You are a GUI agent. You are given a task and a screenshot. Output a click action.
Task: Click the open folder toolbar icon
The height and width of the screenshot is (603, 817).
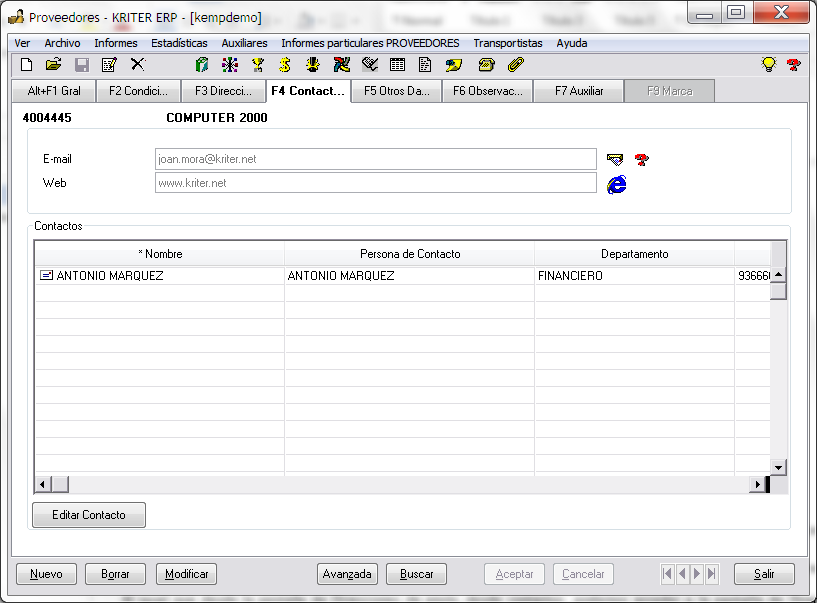54,65
